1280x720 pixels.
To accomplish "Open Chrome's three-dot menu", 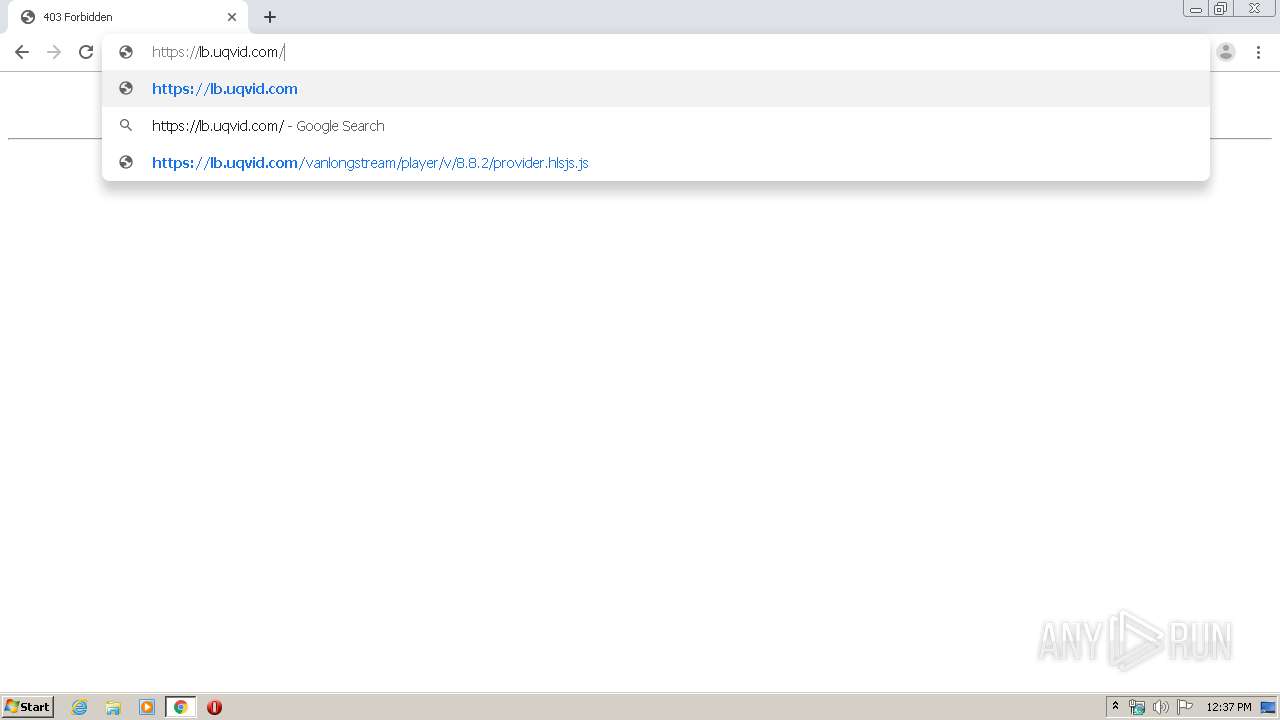I will (1259, 52).
